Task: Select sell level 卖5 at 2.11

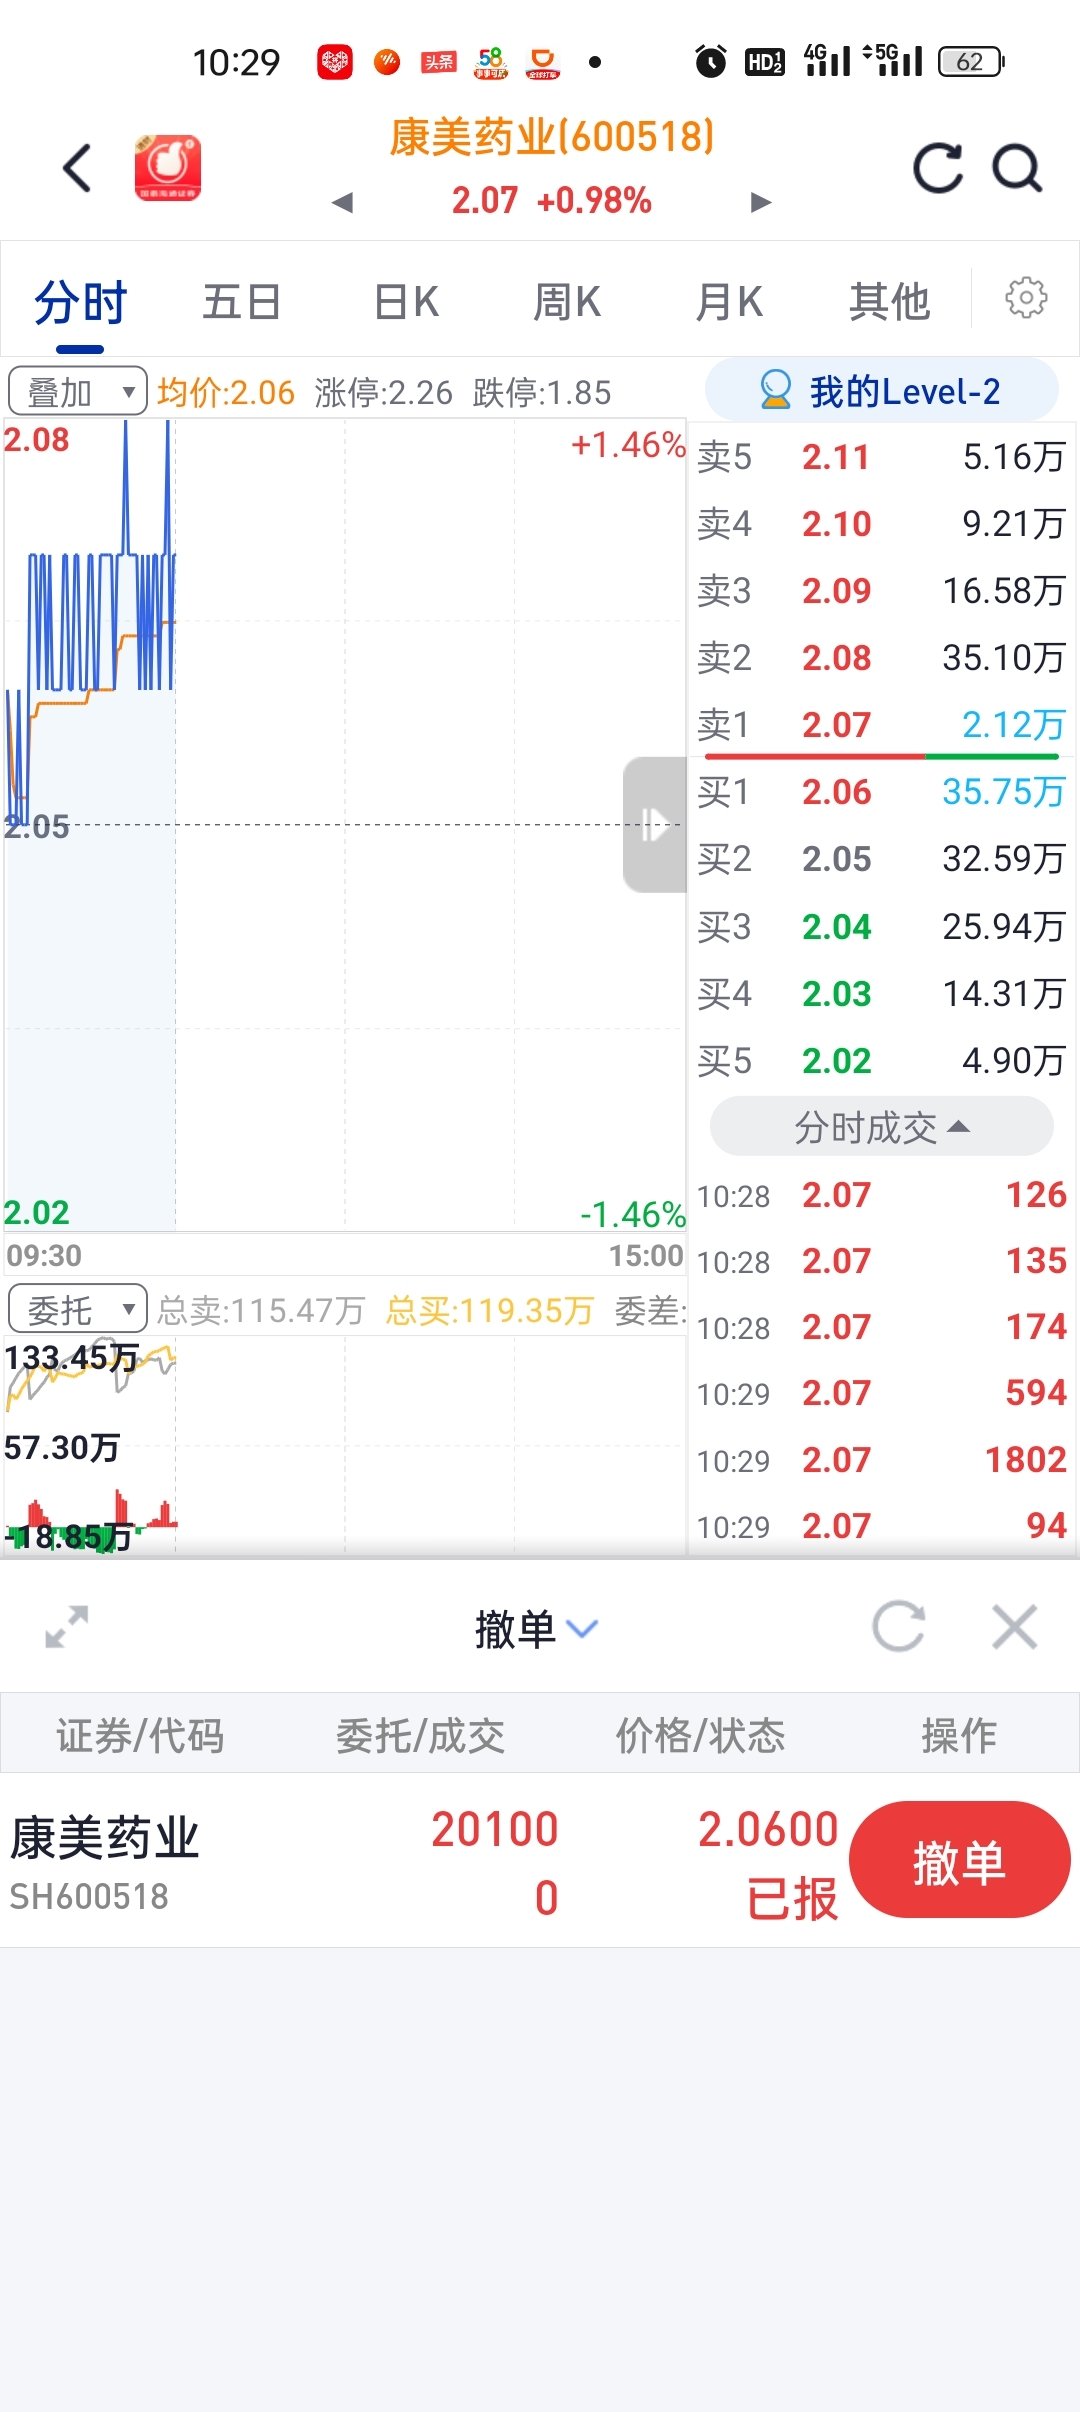Action: coord(881,457)
